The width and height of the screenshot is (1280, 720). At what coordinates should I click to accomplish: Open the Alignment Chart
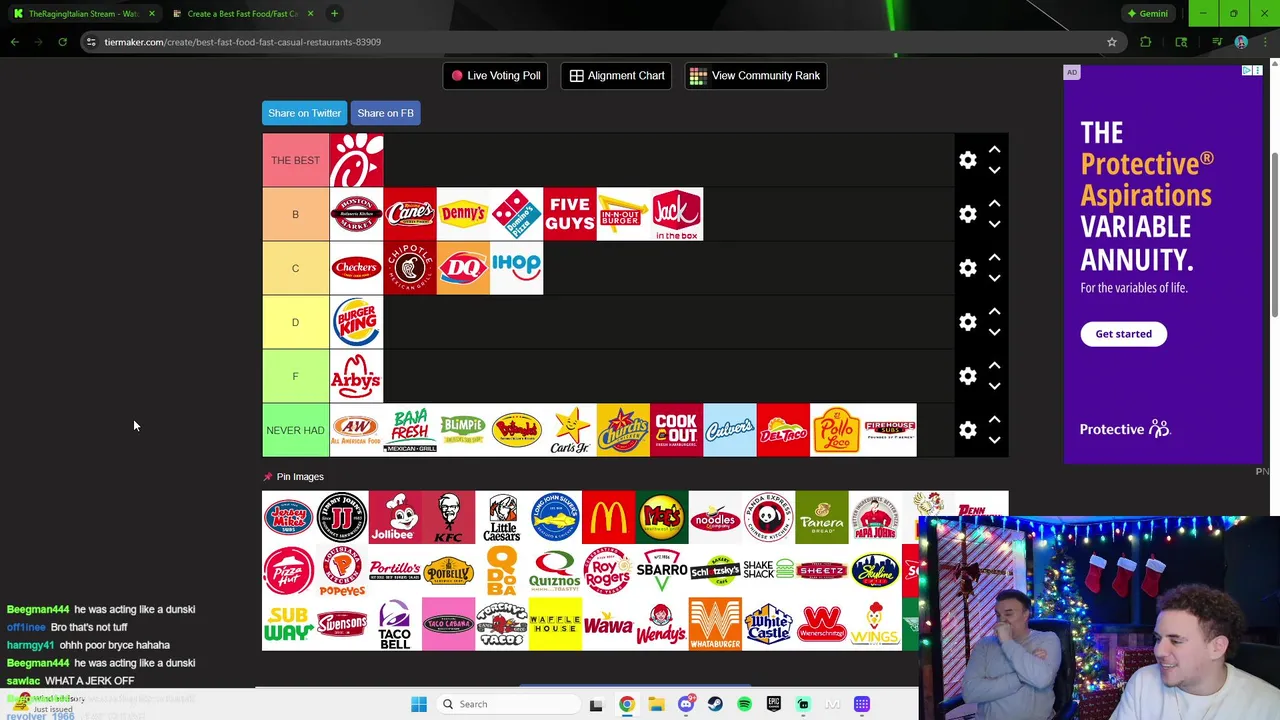(x=617, y=76)
